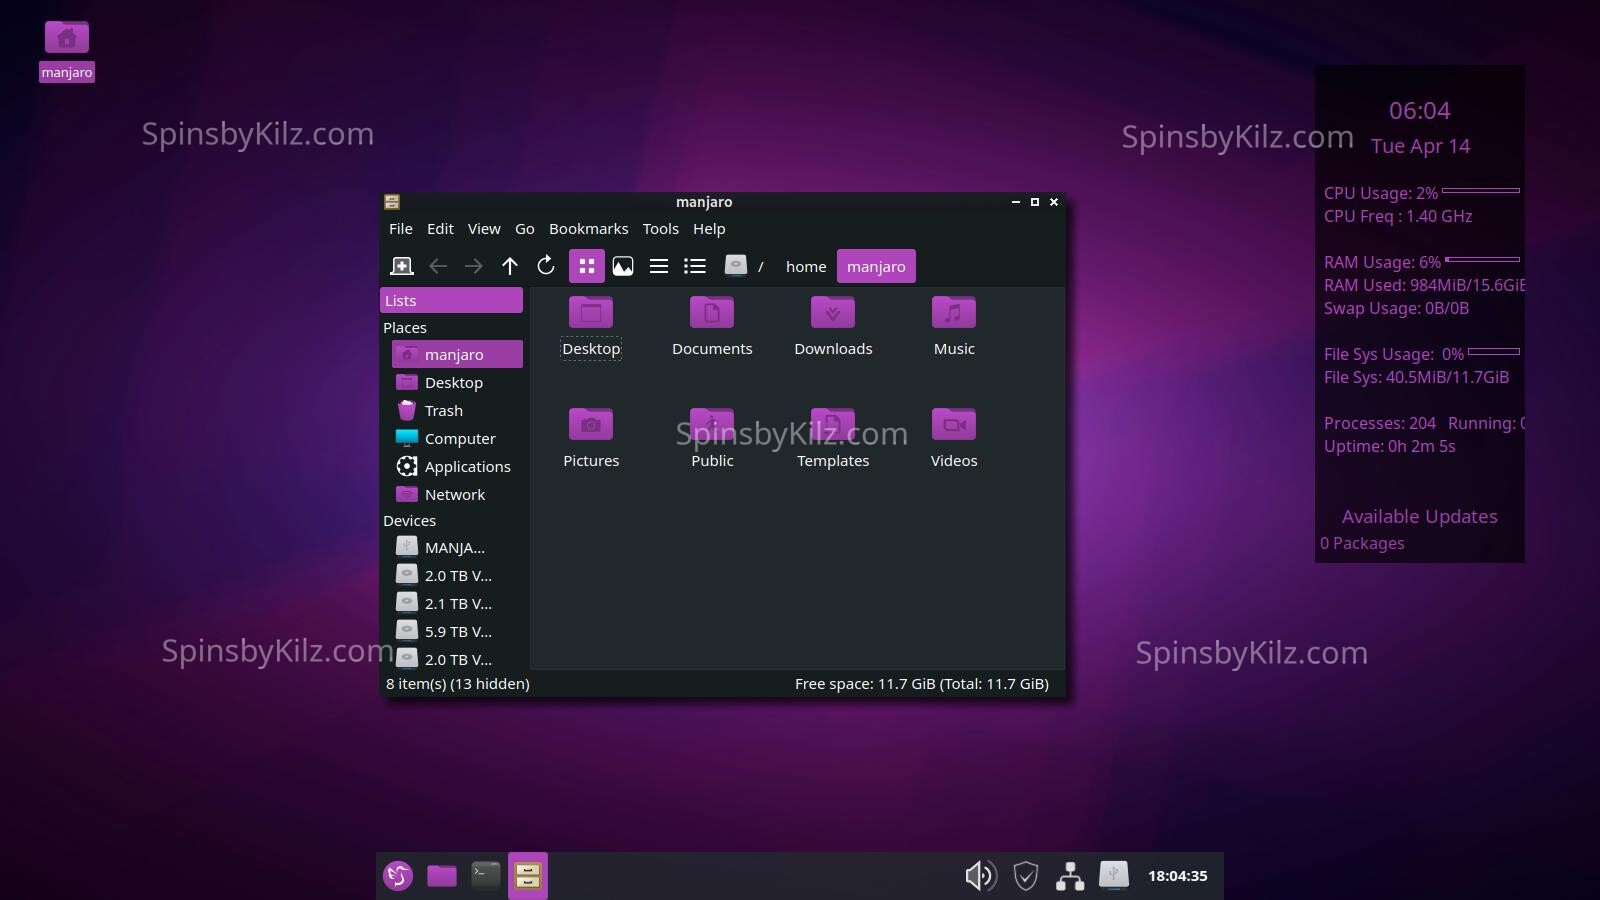Go up to the parent folder
The height and width of the screenshot is (900, 1600).
click(x=510, y=266)
